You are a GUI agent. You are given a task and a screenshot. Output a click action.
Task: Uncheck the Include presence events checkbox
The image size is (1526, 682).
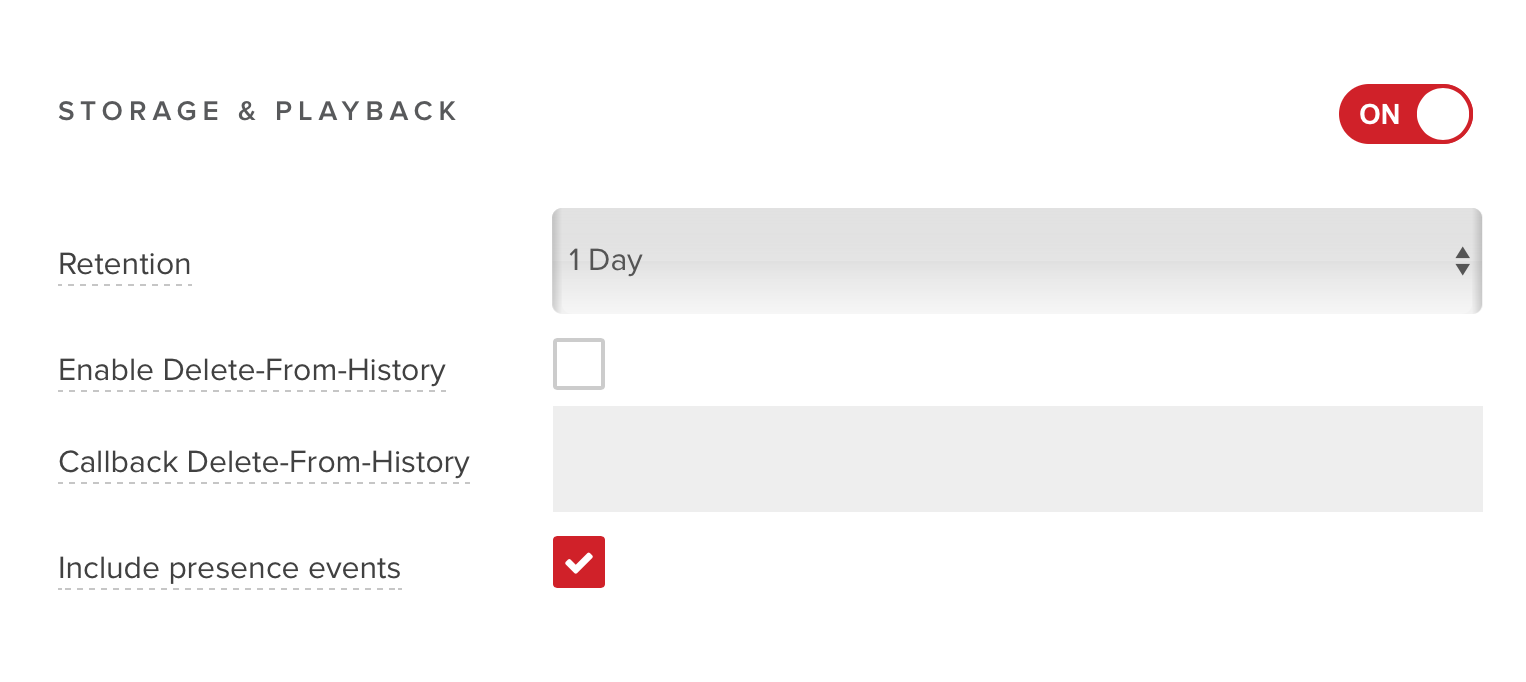click(579, 562)
